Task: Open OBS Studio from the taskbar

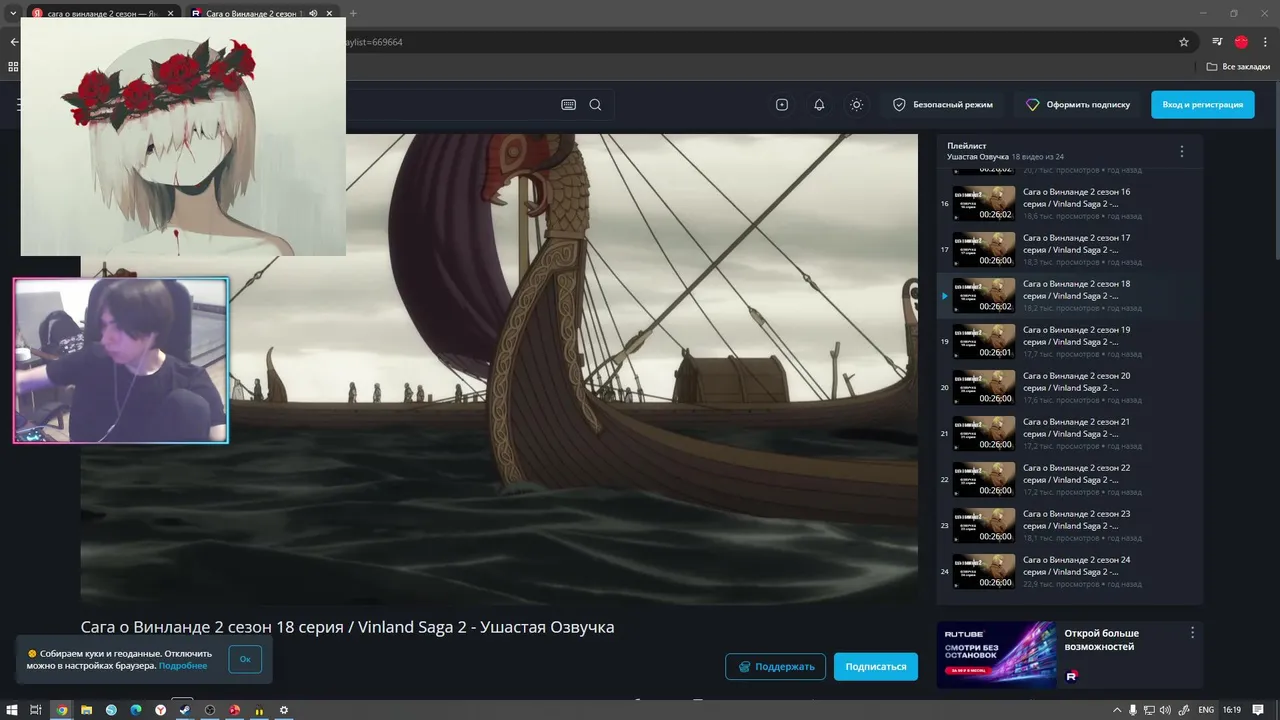Action: click(209, 710)
